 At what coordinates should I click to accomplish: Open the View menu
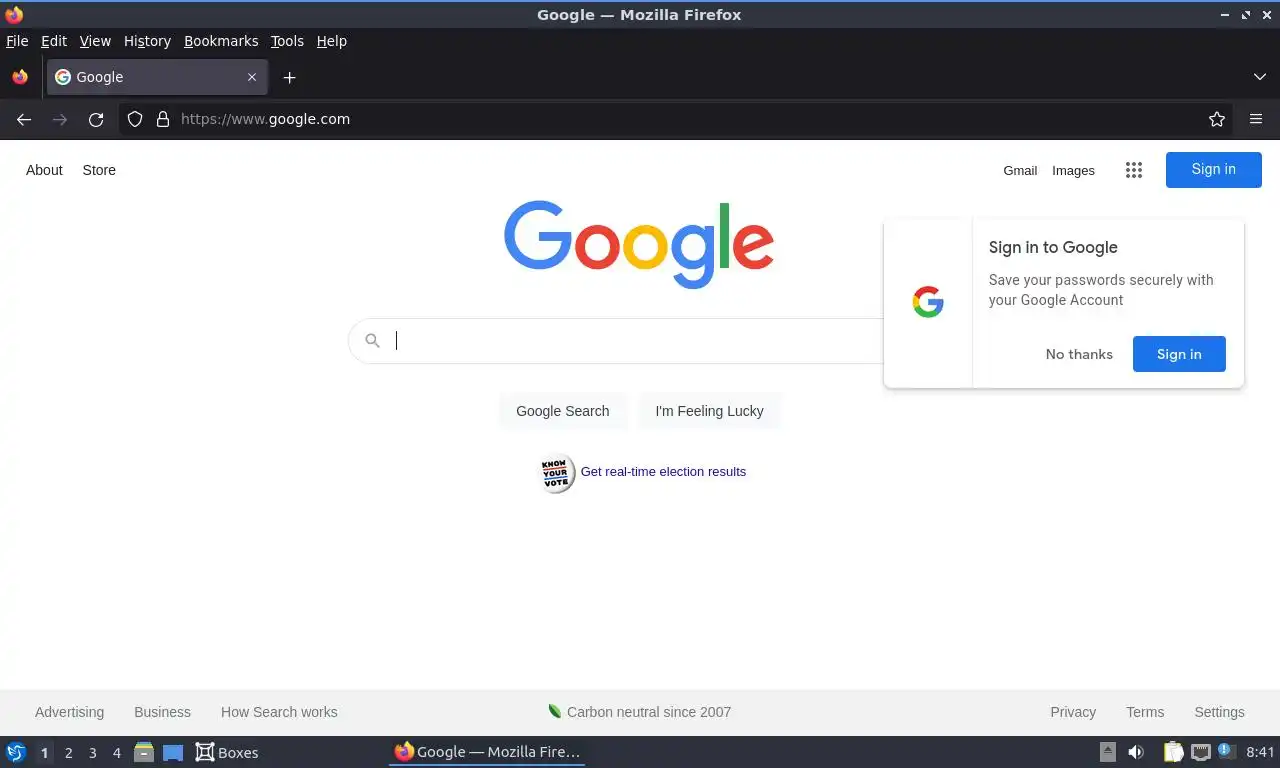point(95,41)
